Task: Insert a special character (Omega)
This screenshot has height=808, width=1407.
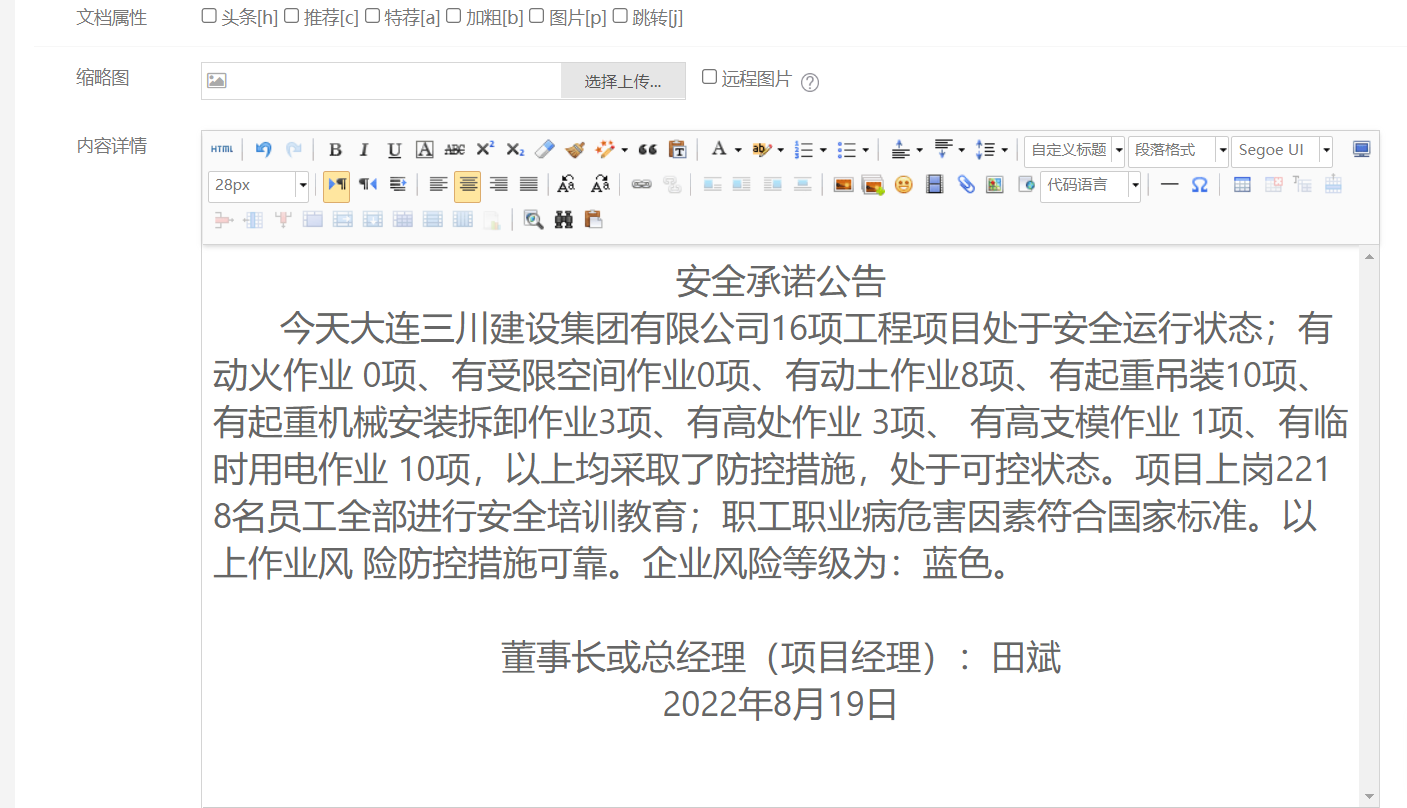Action: tap(1199, 184)
